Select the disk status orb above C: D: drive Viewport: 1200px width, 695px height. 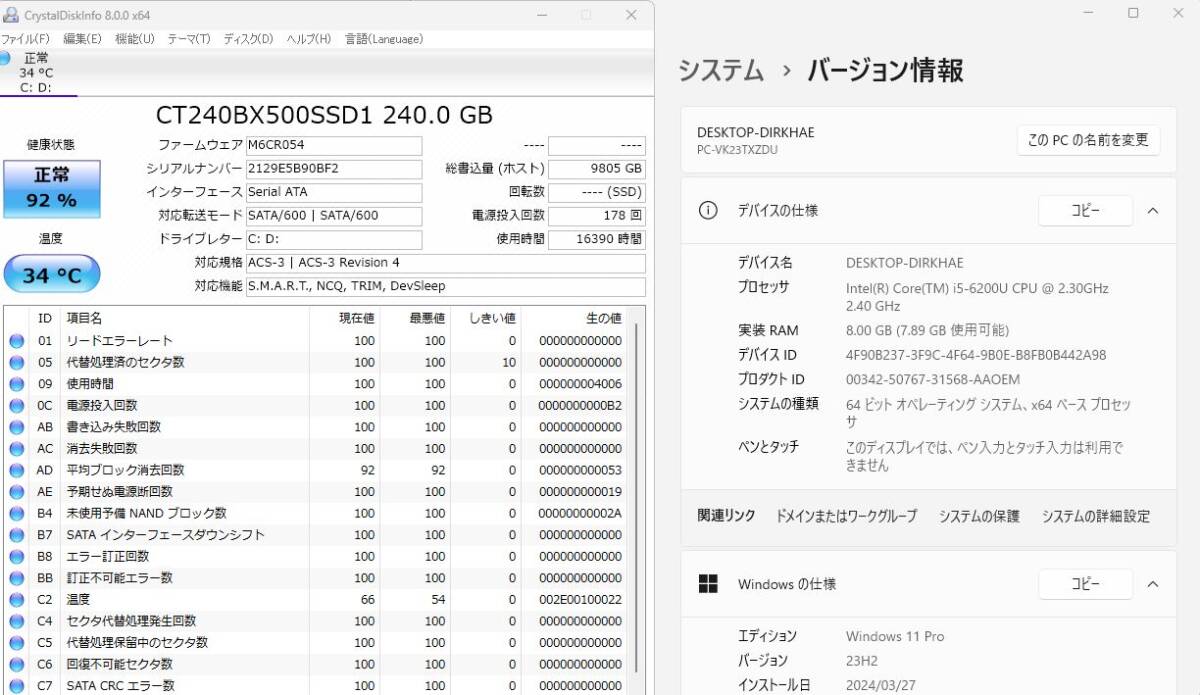(5, 59)
